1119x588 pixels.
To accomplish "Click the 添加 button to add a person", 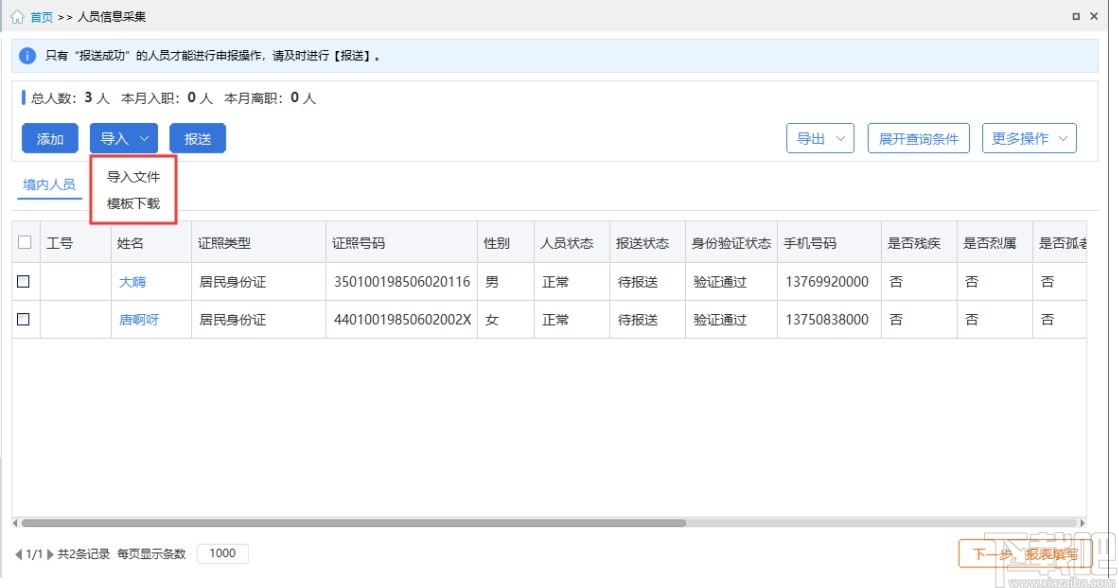I will click(x=49, y=138).
